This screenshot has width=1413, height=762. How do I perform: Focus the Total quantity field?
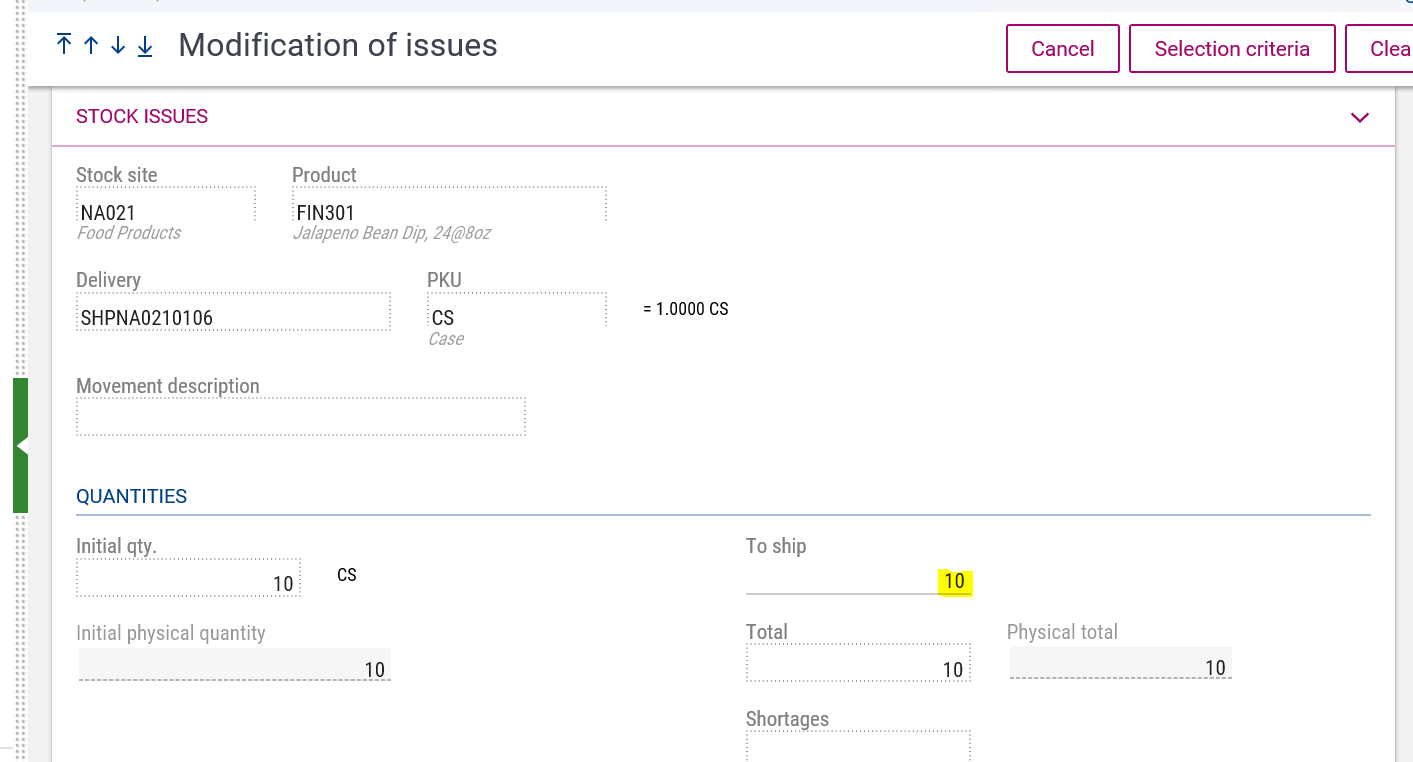click(x=857, y=668)
